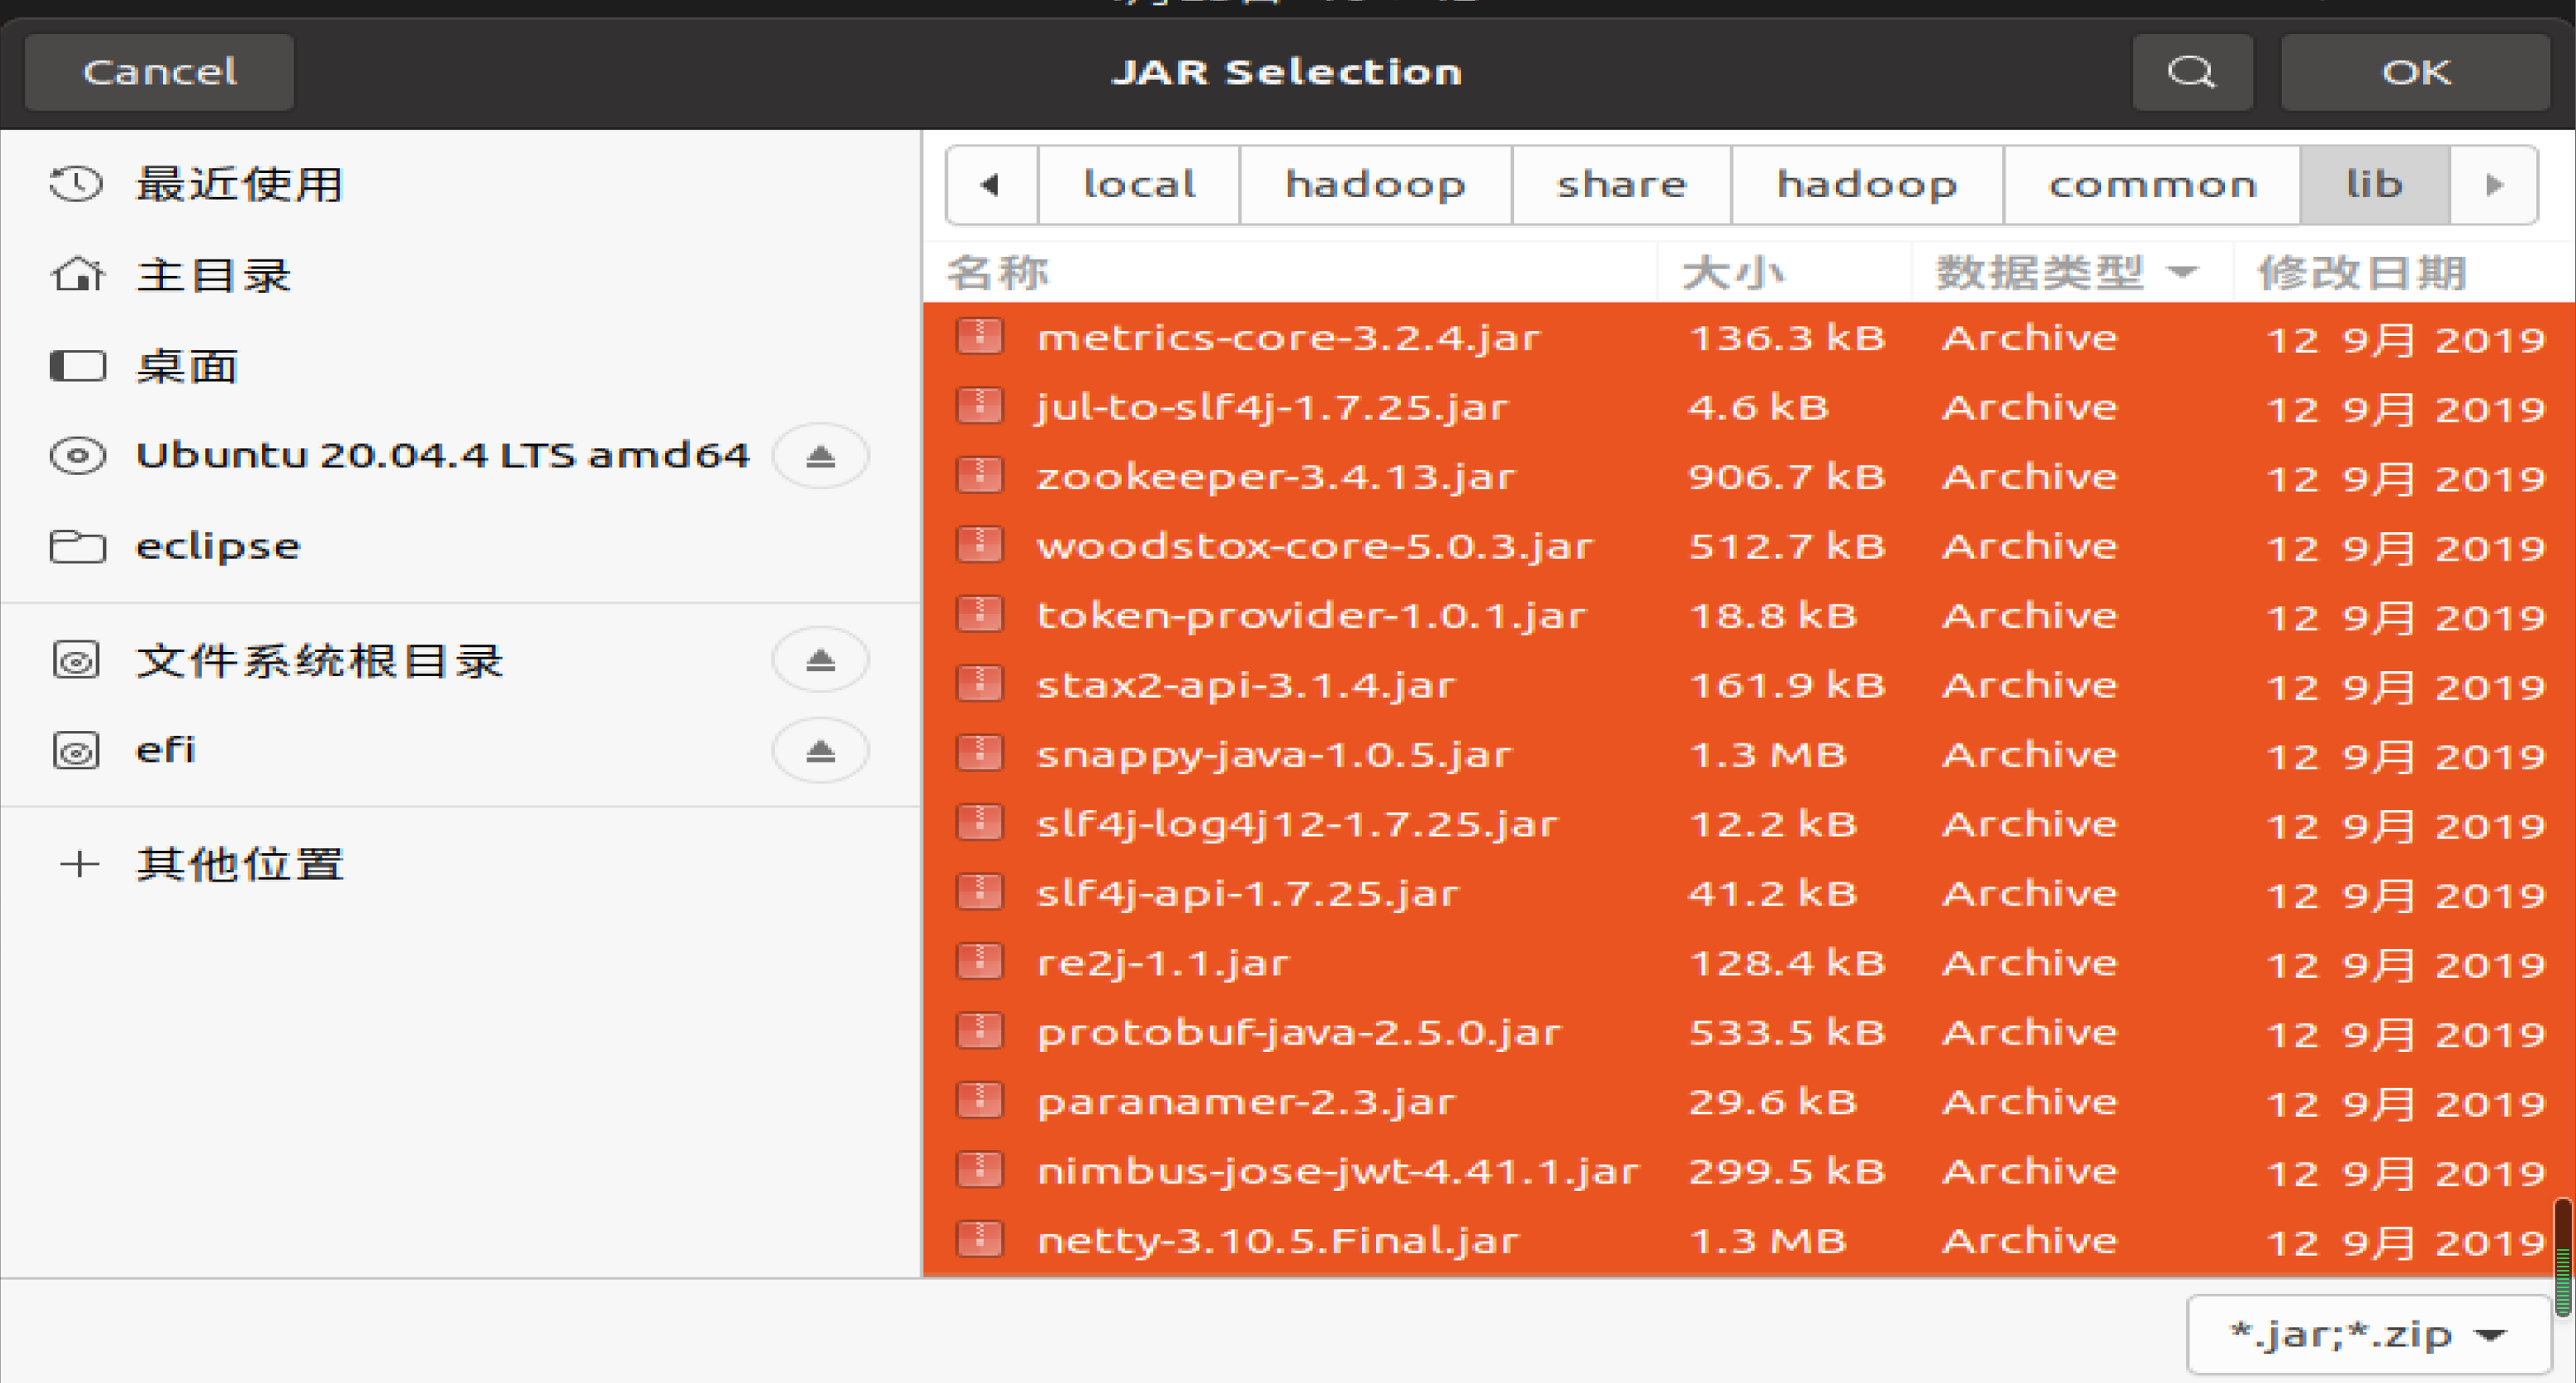
Task: Navigate to the share path segment
Action: tap(1621, 185)
